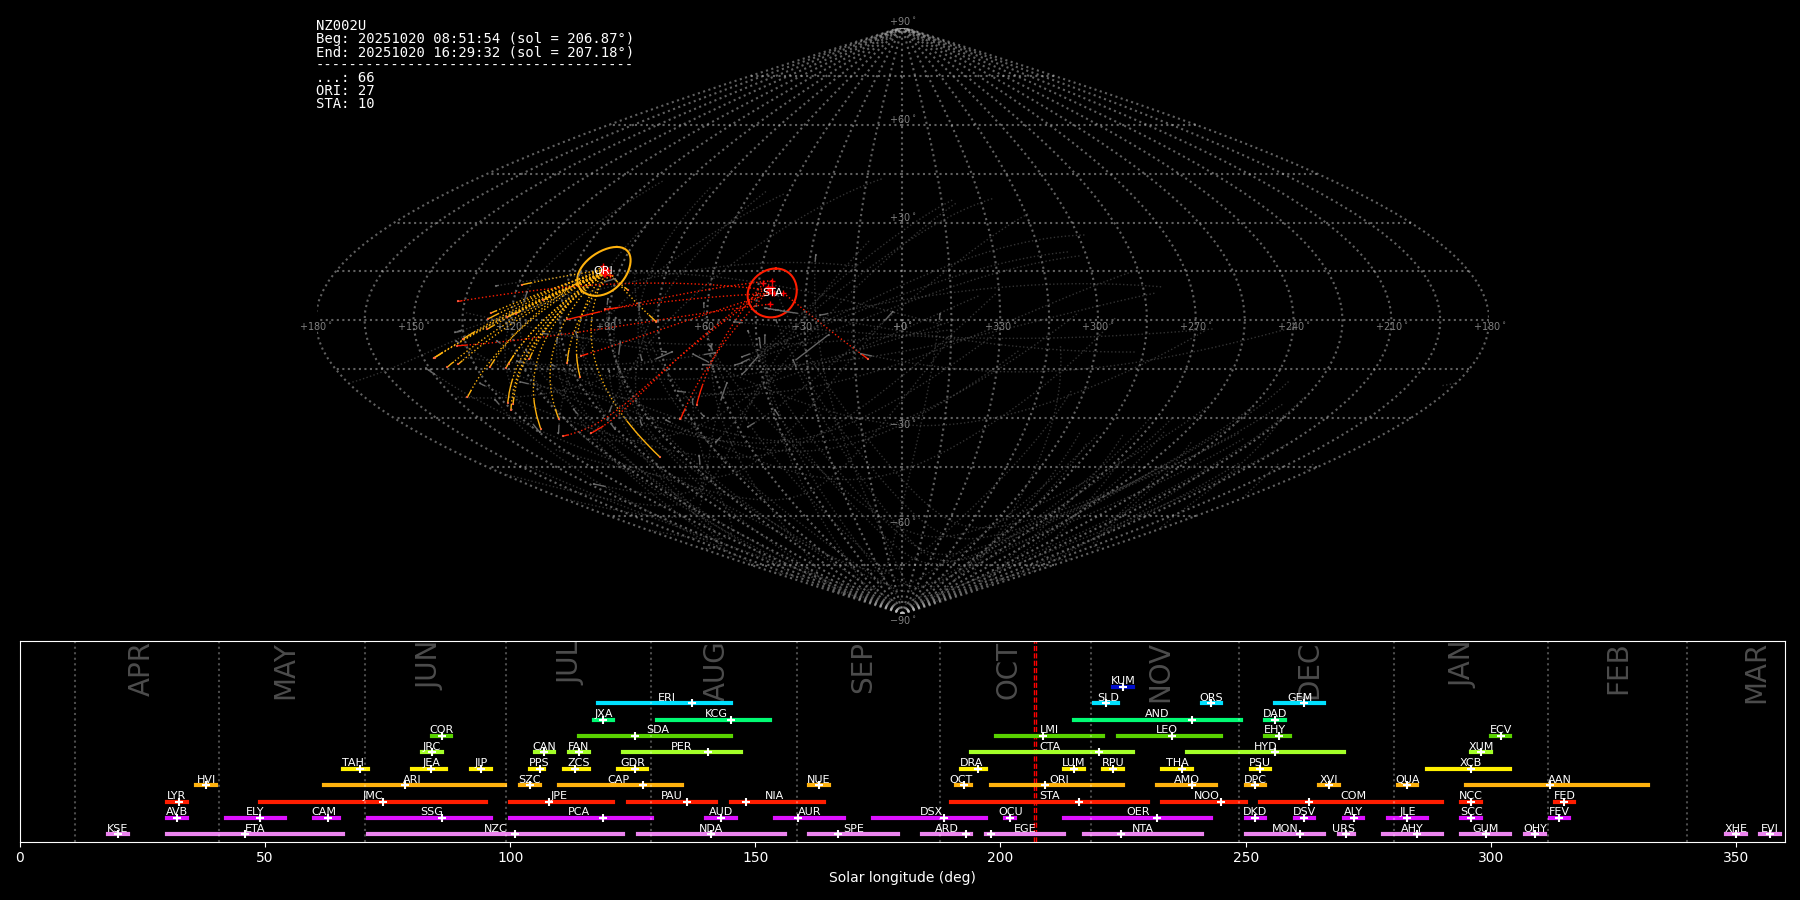This screenshot has height=900, width=1800.
Task: Select the pink NTA shower bar
Action: click(1142, 834)
